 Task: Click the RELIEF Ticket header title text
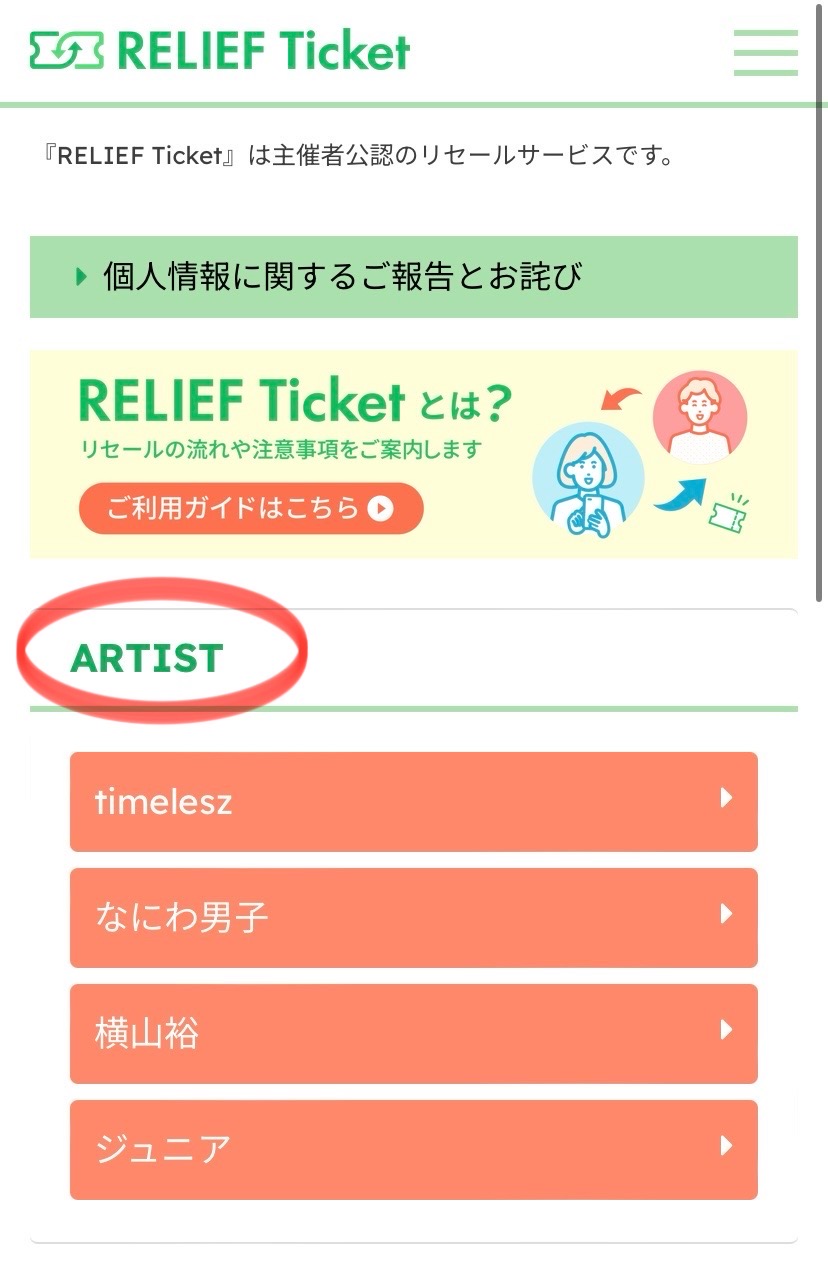(x=264, y=51)
